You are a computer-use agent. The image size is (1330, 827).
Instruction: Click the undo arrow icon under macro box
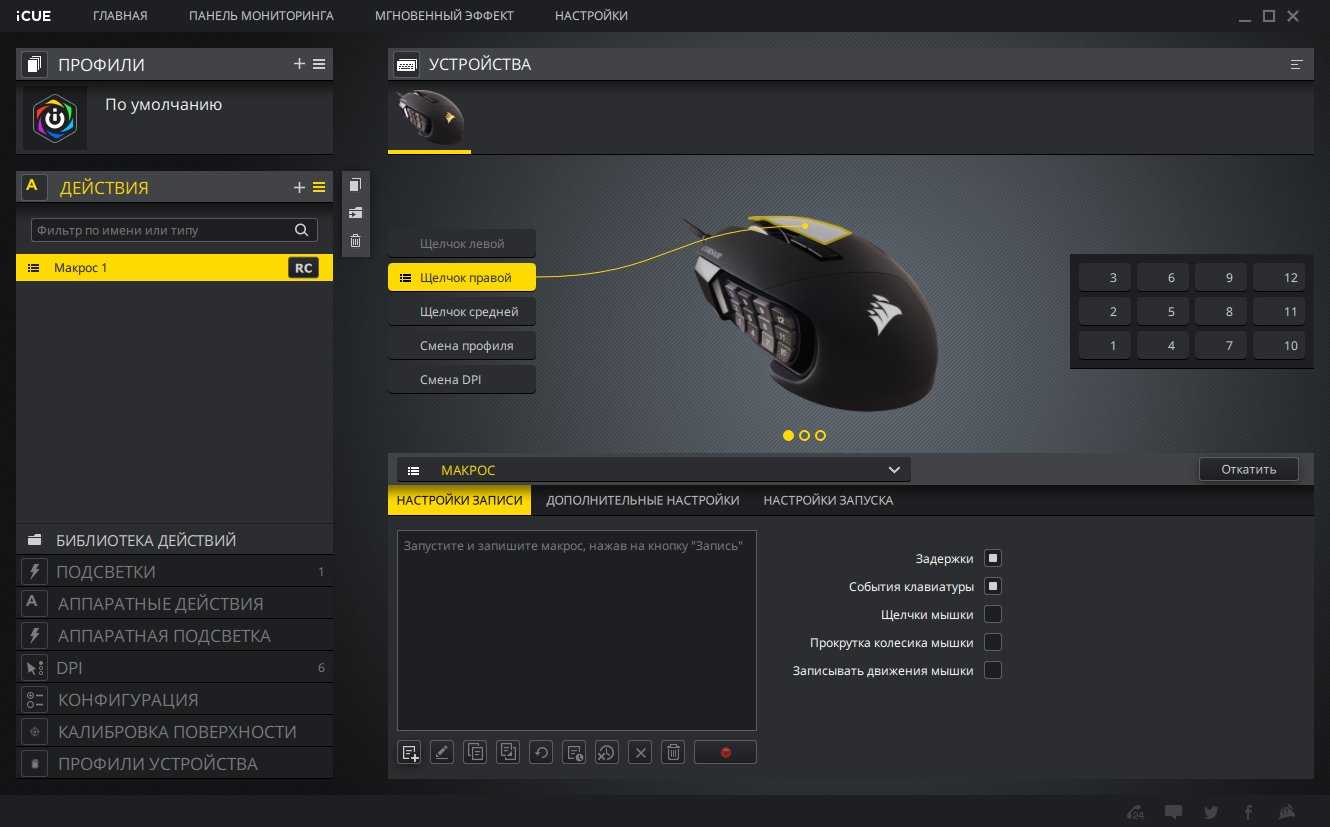[541, 752]
